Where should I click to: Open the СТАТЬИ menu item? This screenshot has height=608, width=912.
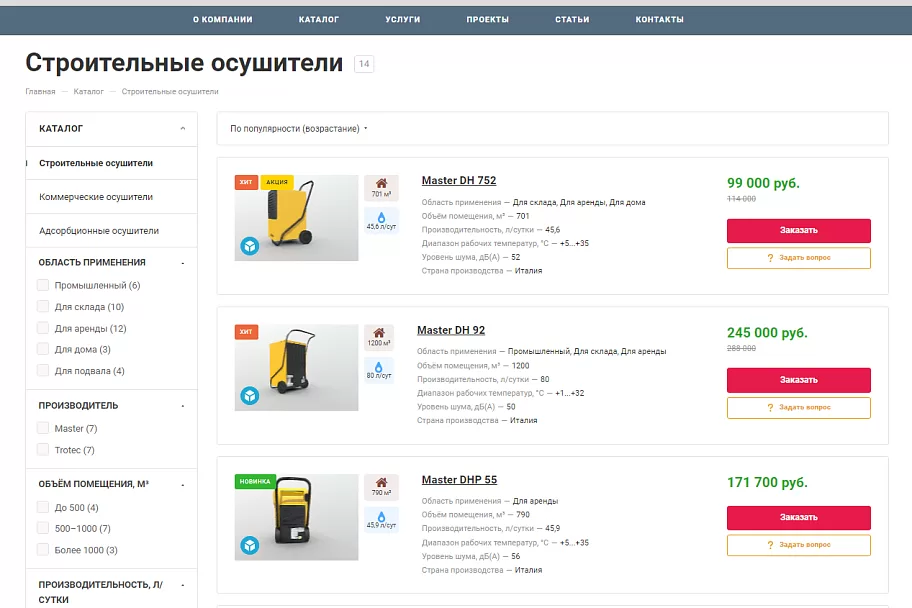coord(572,19)
